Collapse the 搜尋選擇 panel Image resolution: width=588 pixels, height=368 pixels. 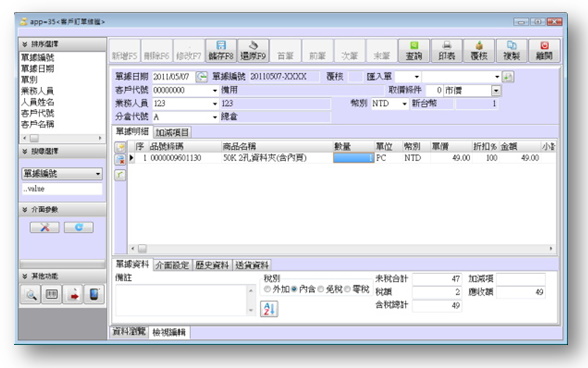pyautogui.click(x=24, y=151)
